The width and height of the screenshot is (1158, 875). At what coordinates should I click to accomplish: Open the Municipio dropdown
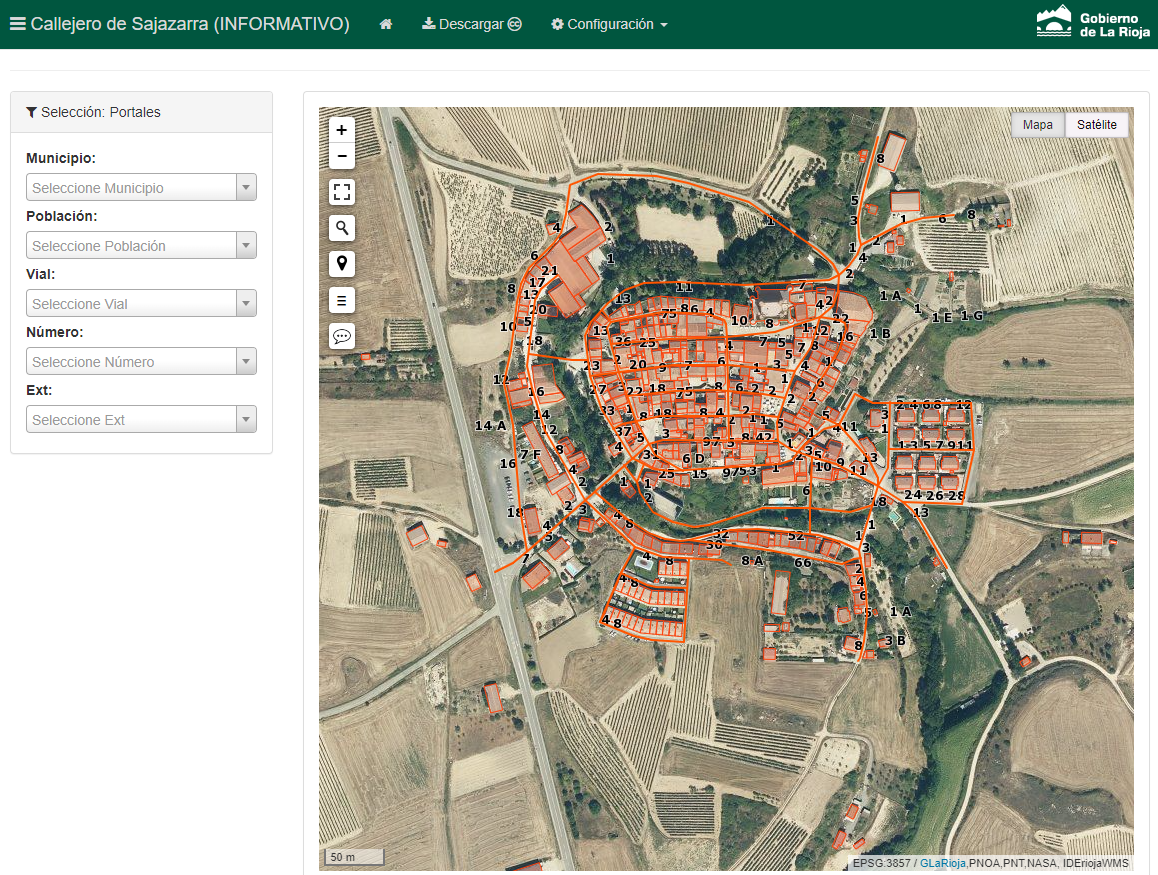tap(141, 188)
